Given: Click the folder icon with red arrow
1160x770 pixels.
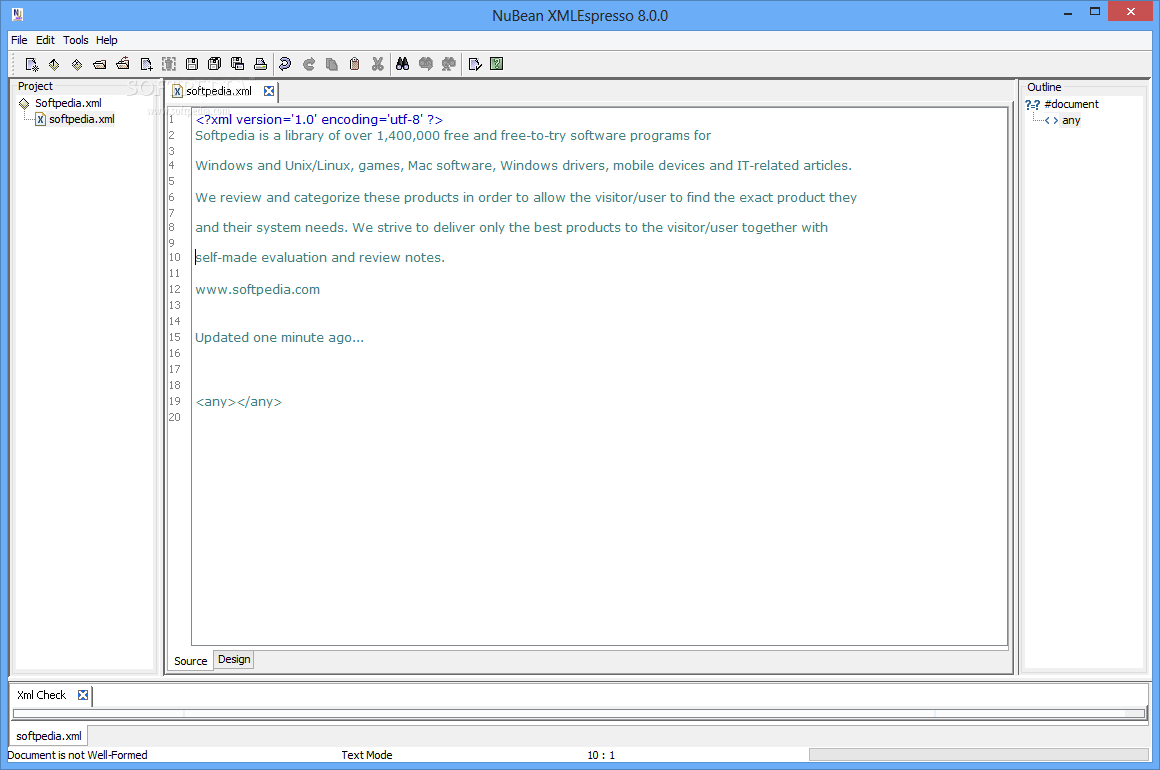Looking at the screenshot, I should pos(123,64).
